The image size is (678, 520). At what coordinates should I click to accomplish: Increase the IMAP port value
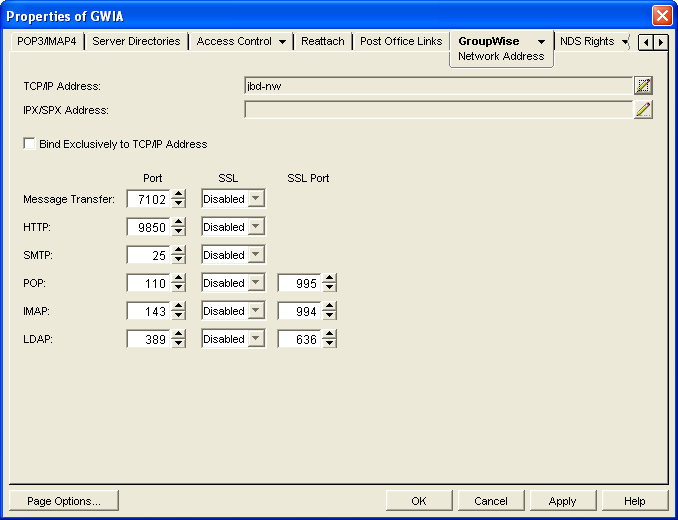point(178,306)
